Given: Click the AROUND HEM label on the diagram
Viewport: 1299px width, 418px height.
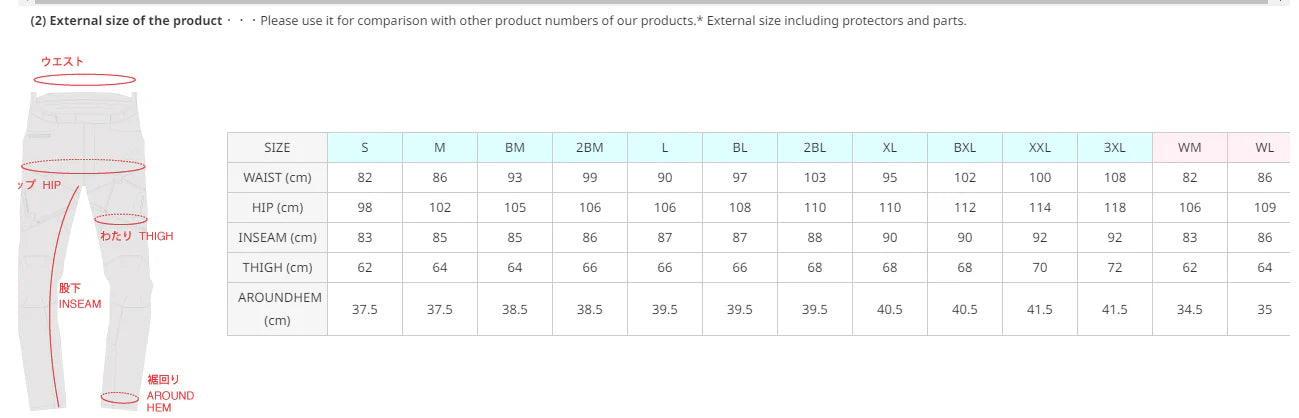Looking at the screenshot, I should pos(170,394).
